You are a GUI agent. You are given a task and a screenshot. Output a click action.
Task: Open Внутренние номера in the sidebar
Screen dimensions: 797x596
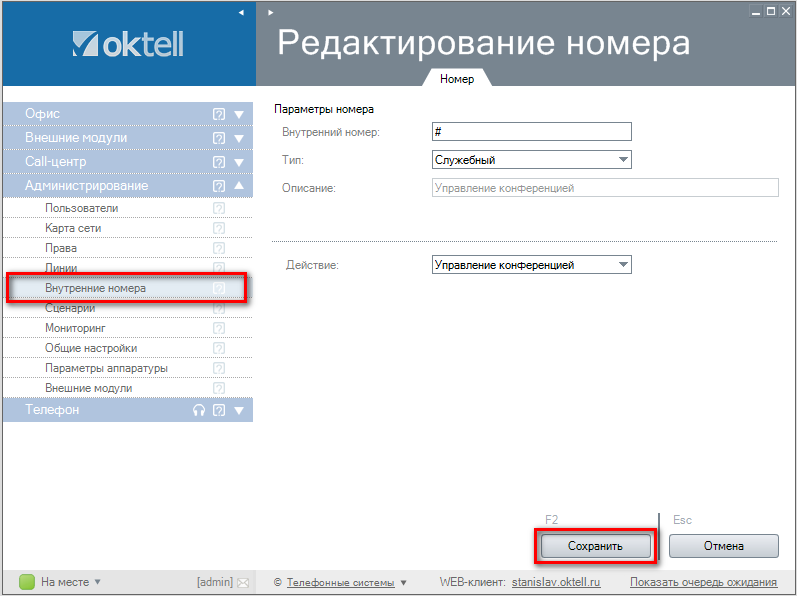coord(95,288)
